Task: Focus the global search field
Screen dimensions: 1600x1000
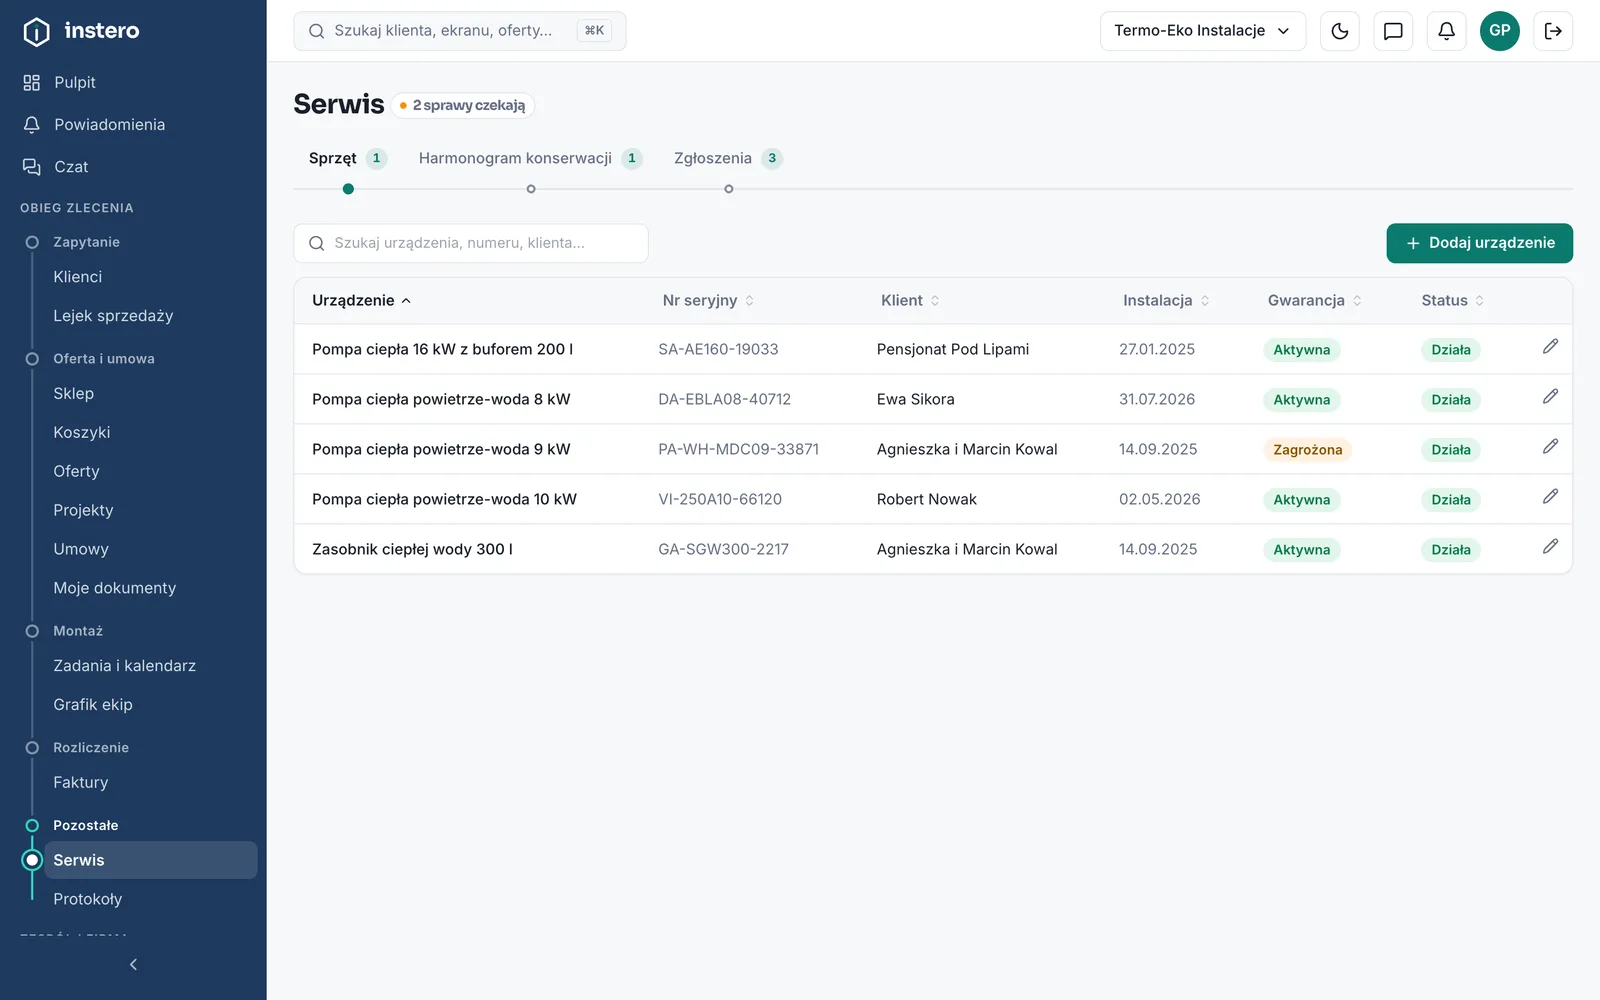Action: tap(460, 31)
